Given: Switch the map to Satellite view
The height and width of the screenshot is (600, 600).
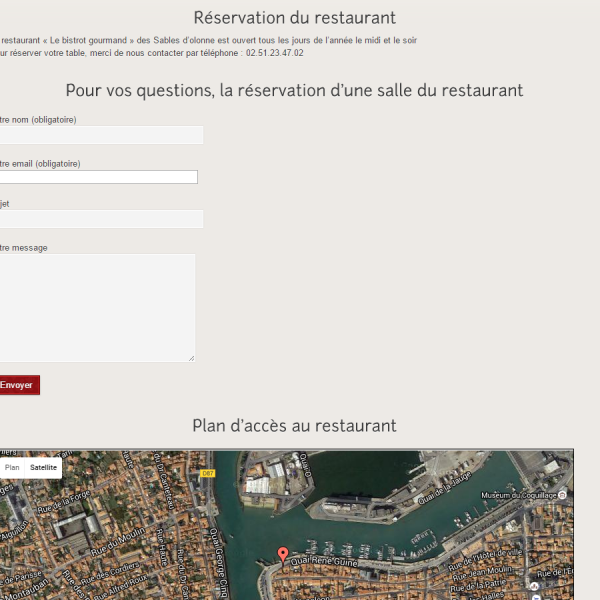Looking at the screenshot, I should pos(43,467).
